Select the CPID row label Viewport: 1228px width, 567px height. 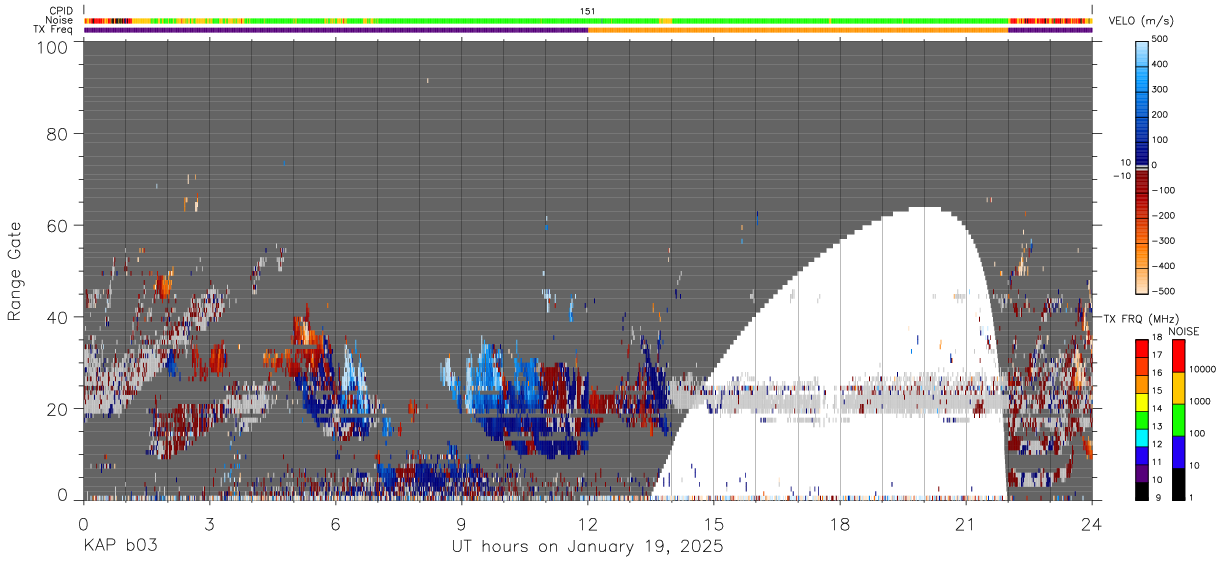pos(61,11)
